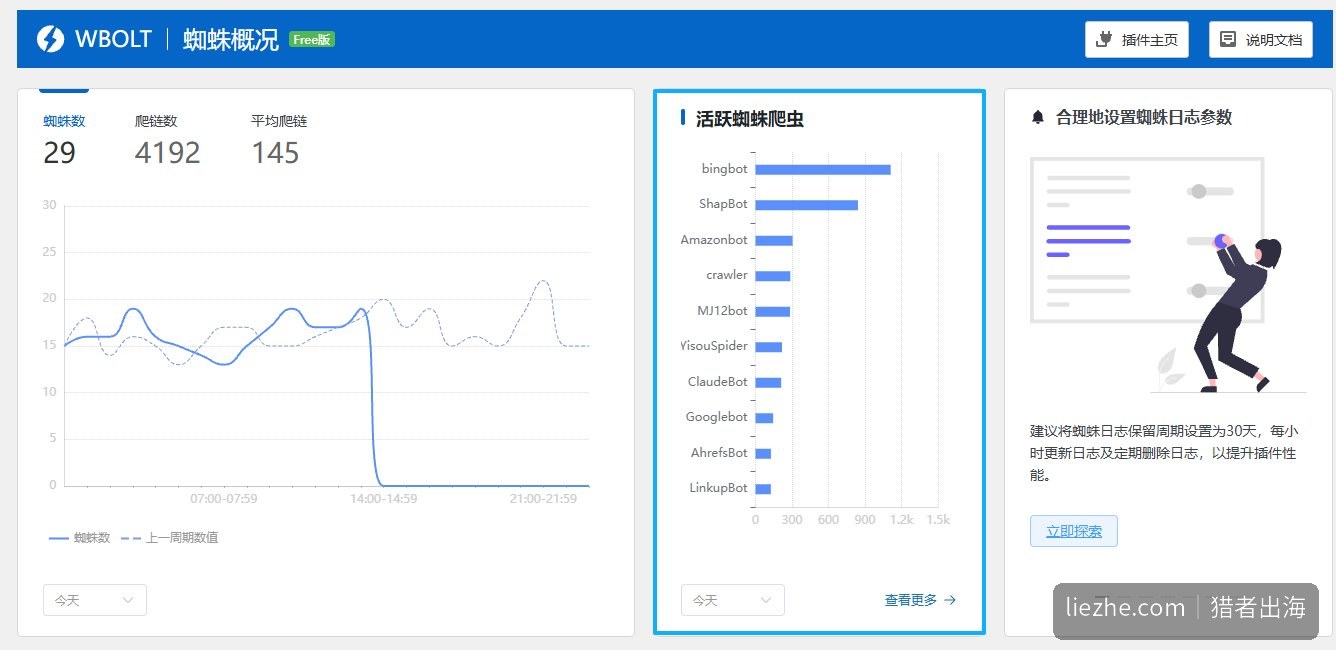Click the 建议将蜘蛛日志保留周期 tip paragraph
Screen dimensions: 1336x650
point(1164,454)
